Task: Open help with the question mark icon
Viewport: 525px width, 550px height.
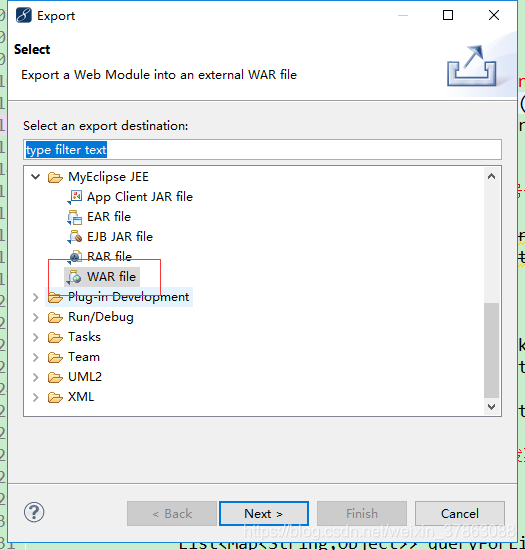Action: point(34,512)
